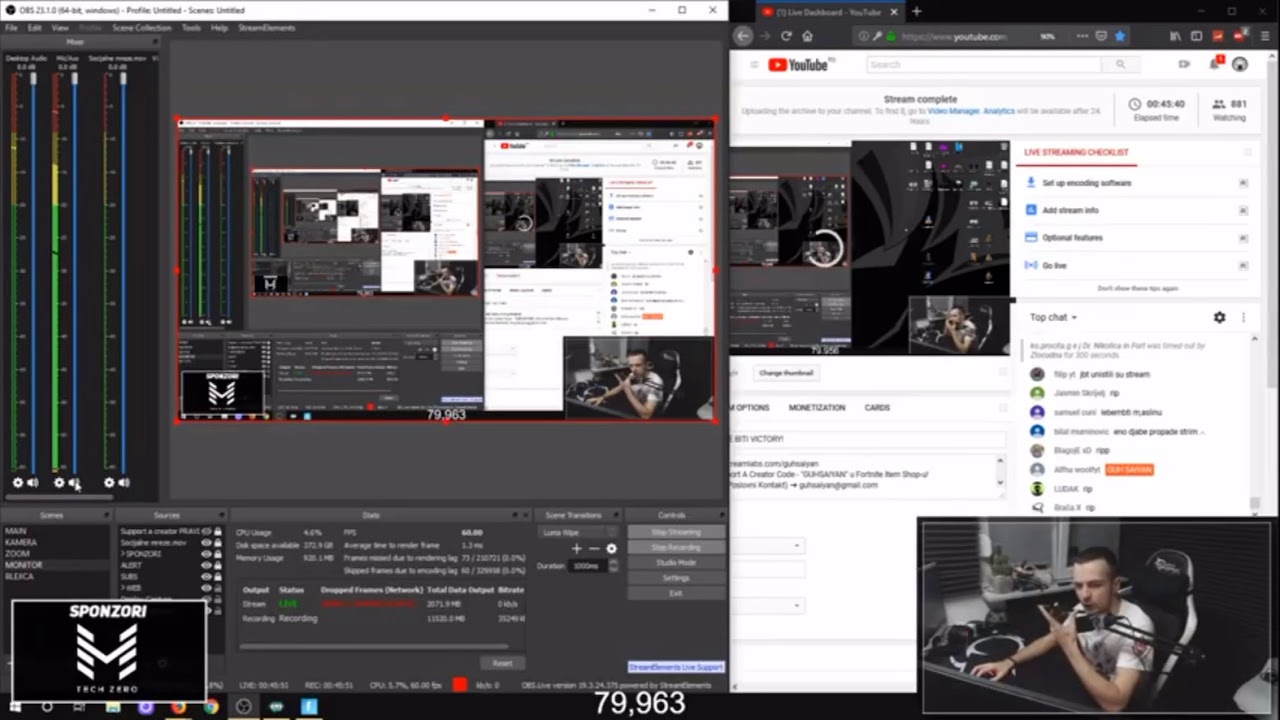Expand Go live checklist step

(1243, 266)
